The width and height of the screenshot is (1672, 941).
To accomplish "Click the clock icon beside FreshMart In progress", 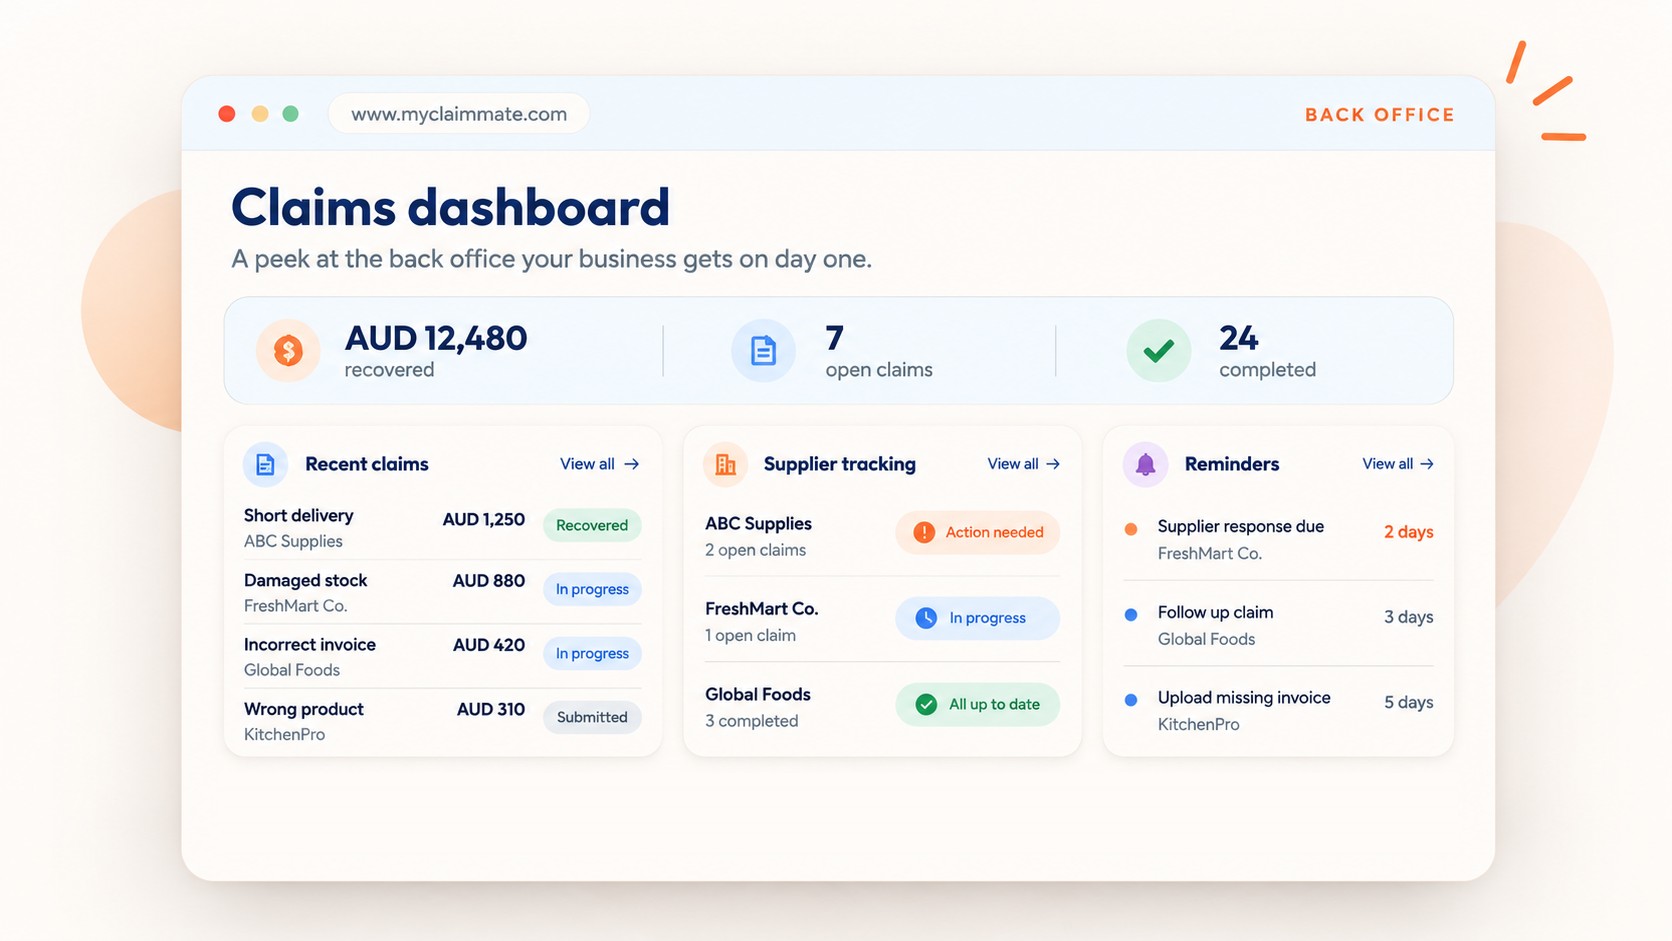I will (x=926, y=618).
